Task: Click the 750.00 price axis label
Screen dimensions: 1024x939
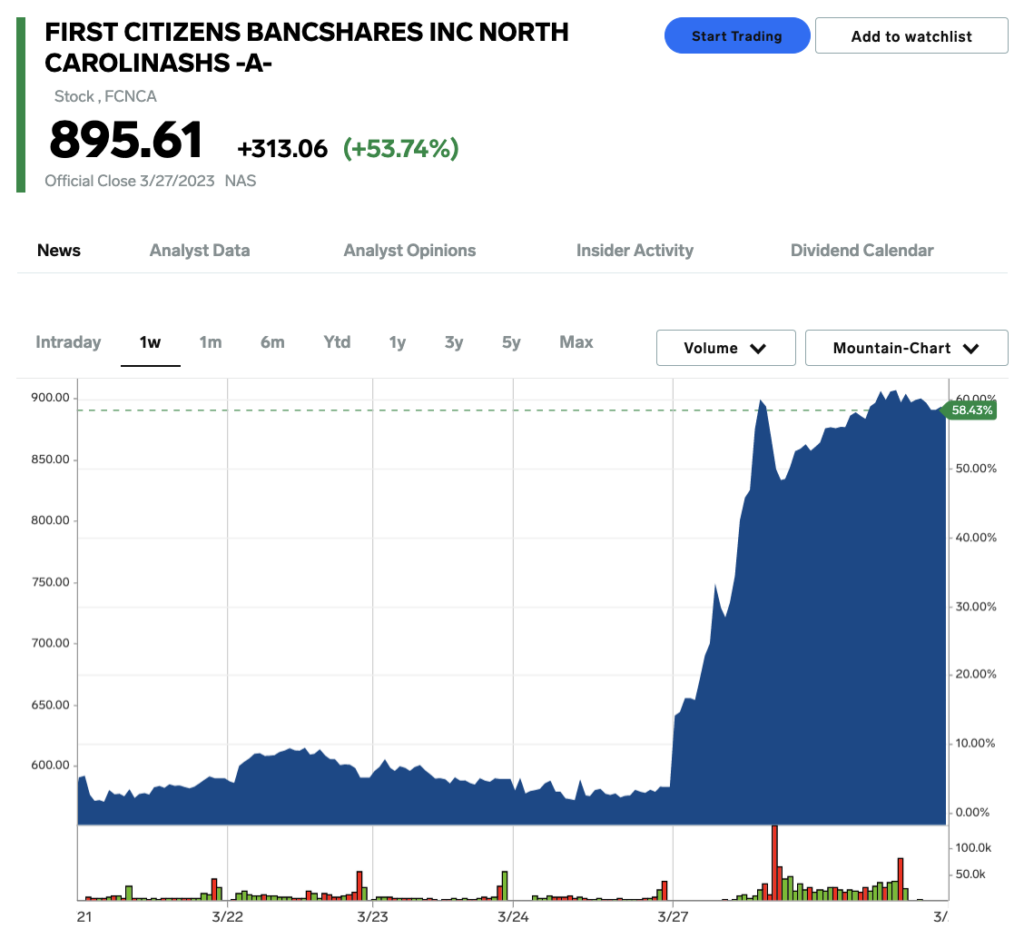Action: tap(50, 582)
